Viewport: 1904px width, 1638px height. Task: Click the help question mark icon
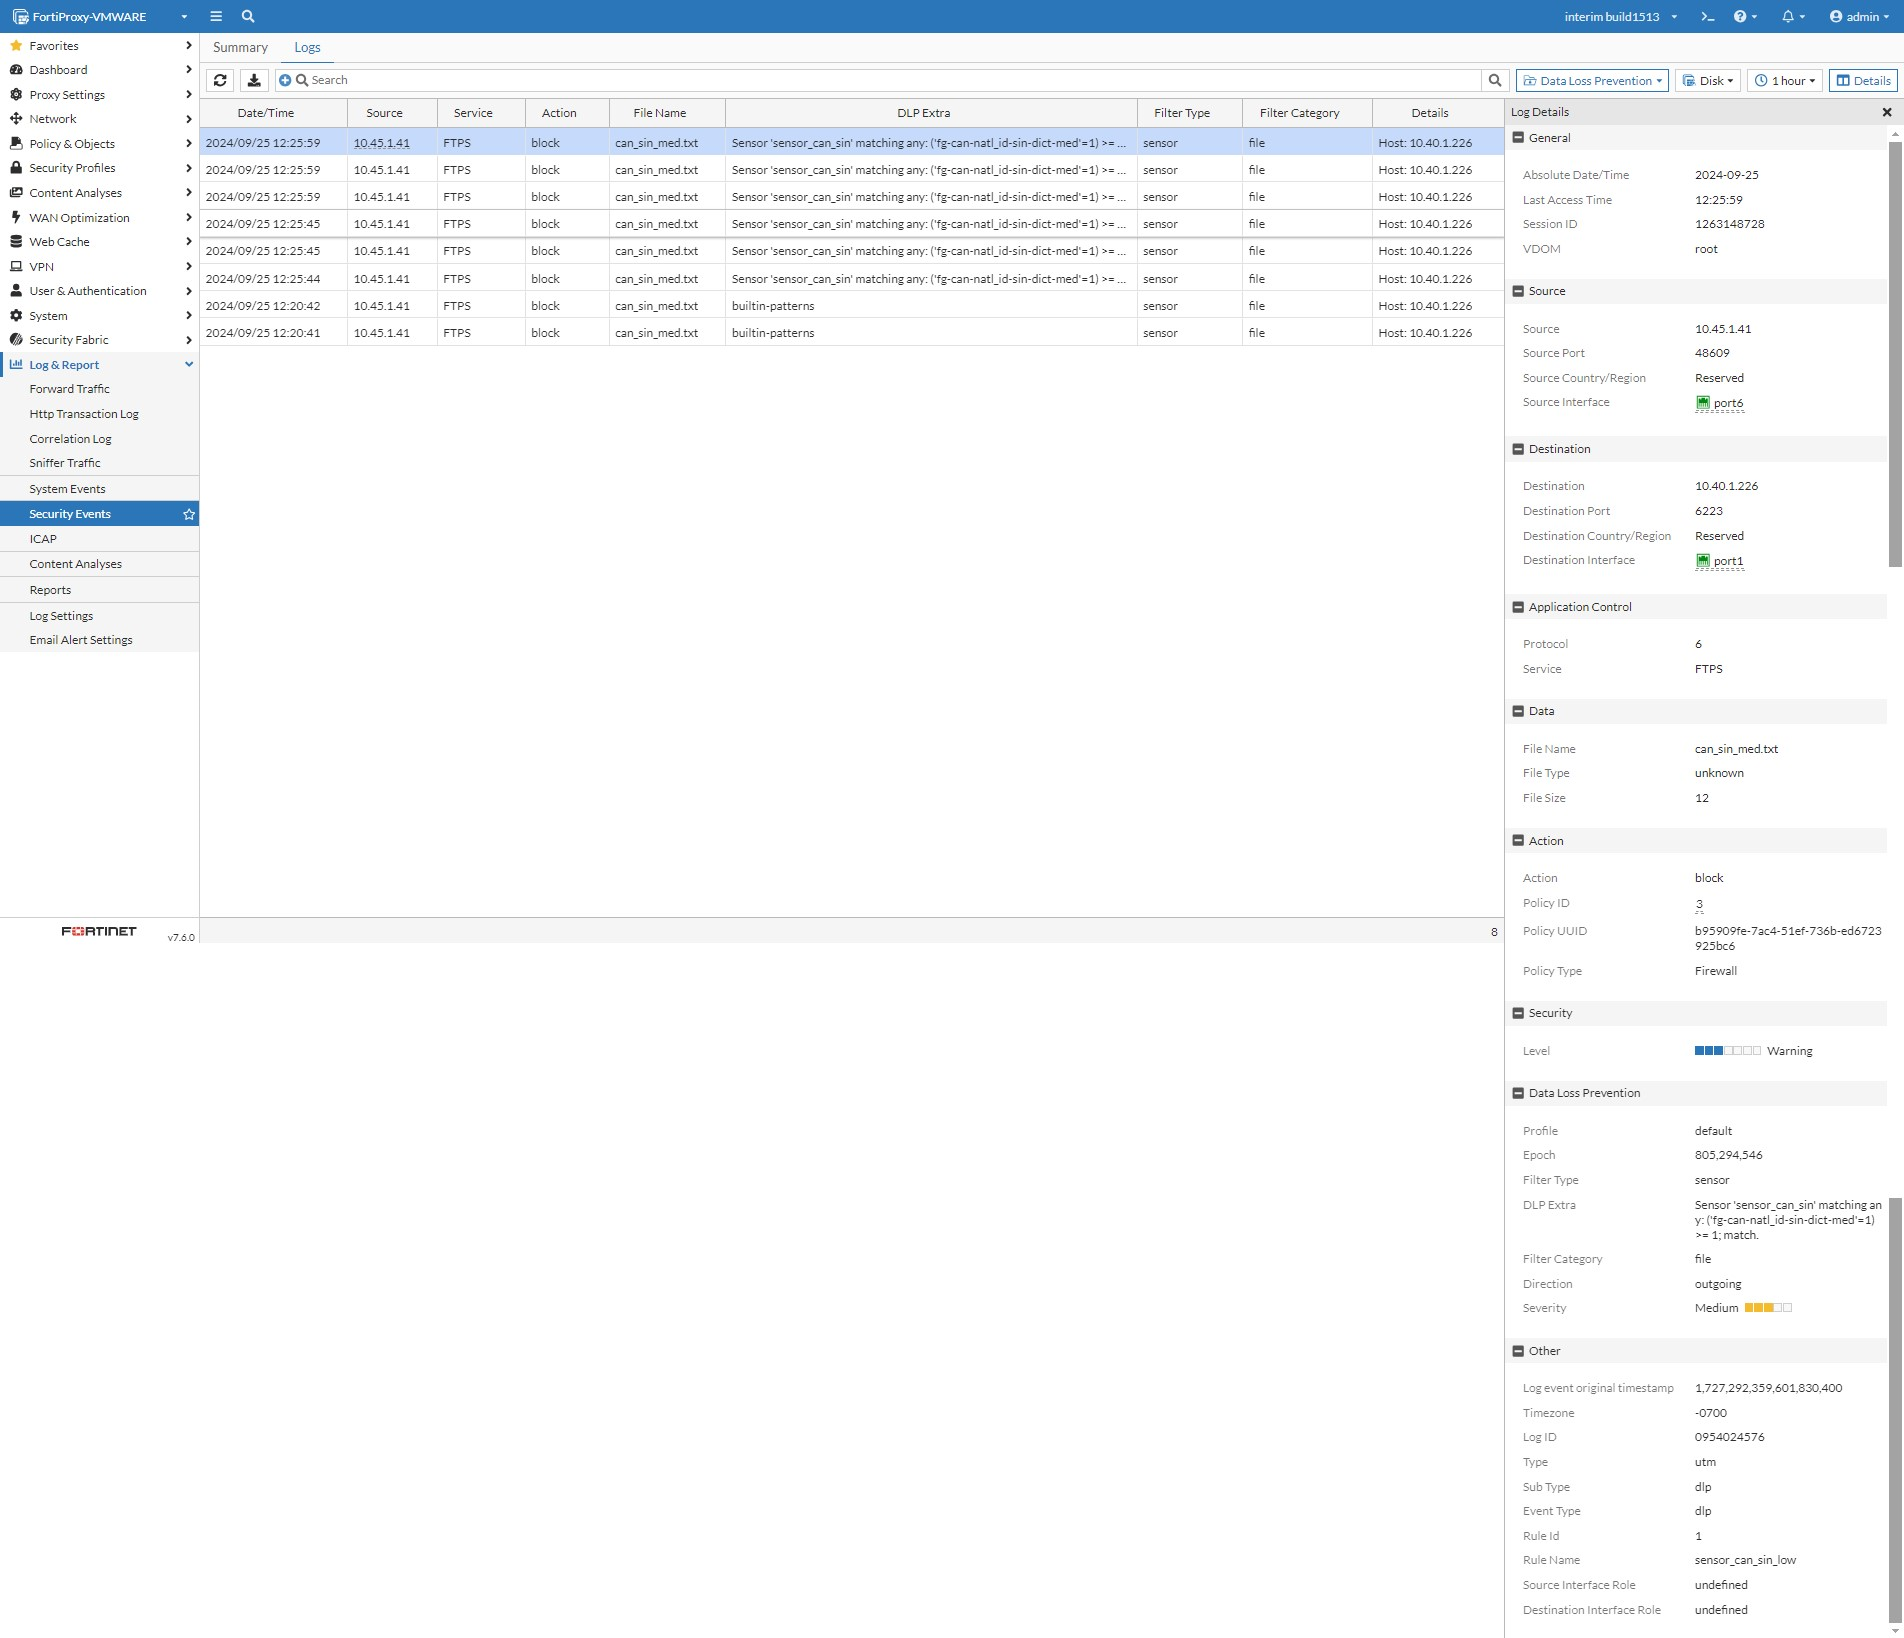(x=1740, y=16)
